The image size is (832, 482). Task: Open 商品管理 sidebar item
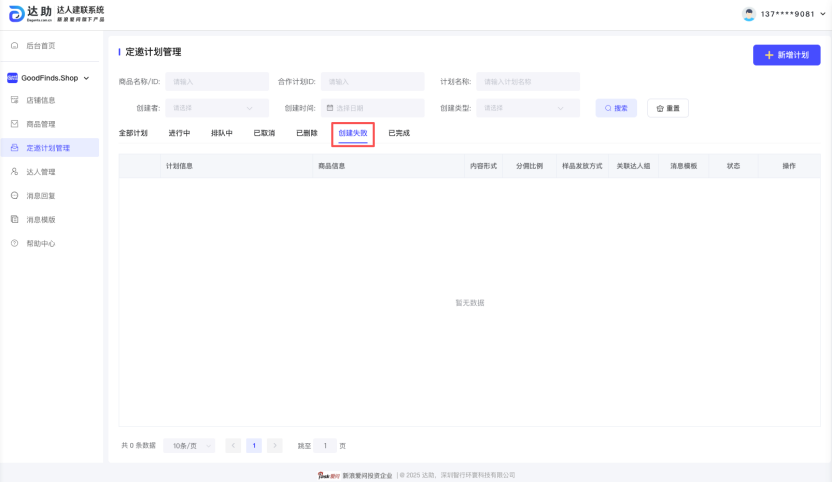[40, 124]
